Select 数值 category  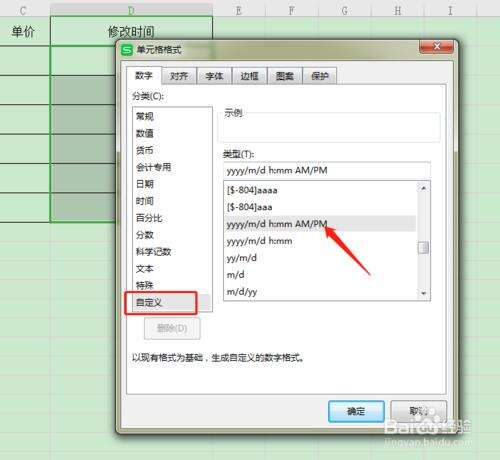coord(172,133)
